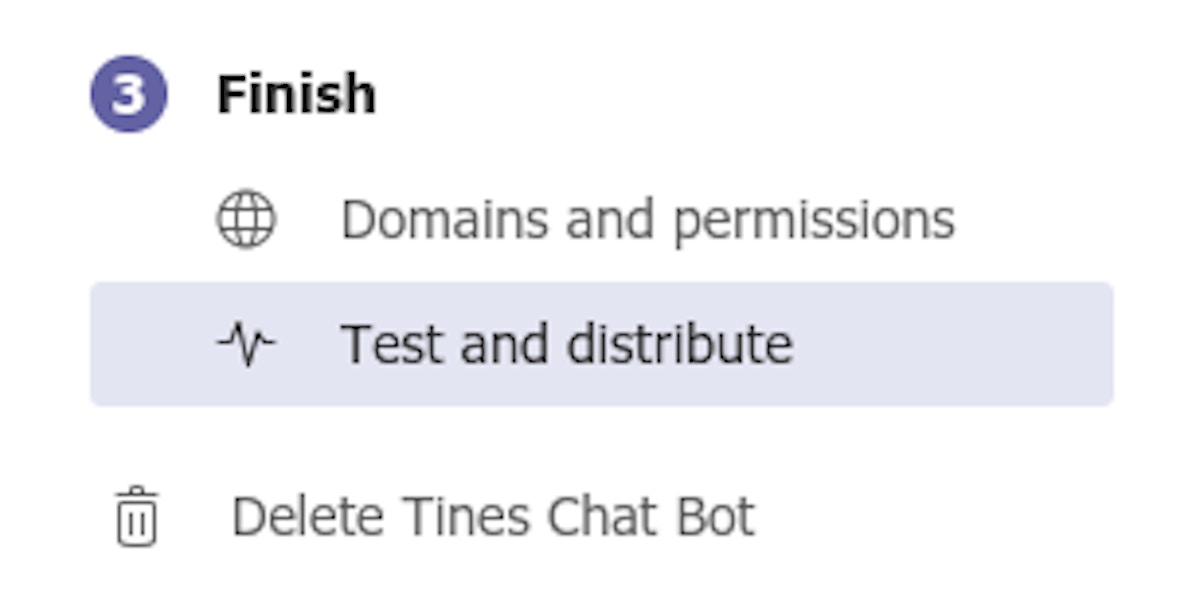Hit the delete bin icon for Tines Chat Bot

pyautogui.click(x=137, y=517)
